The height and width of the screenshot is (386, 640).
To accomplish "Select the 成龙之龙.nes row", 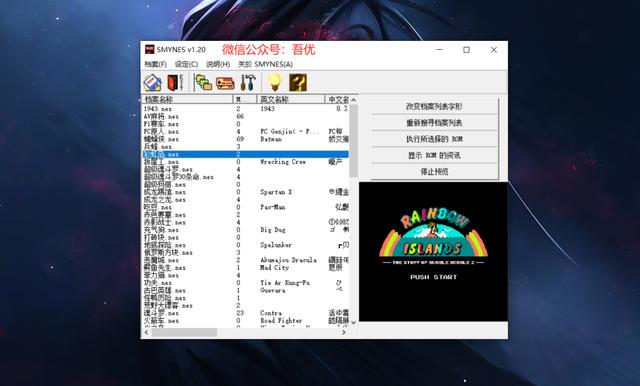I will [x=246, y=200].
